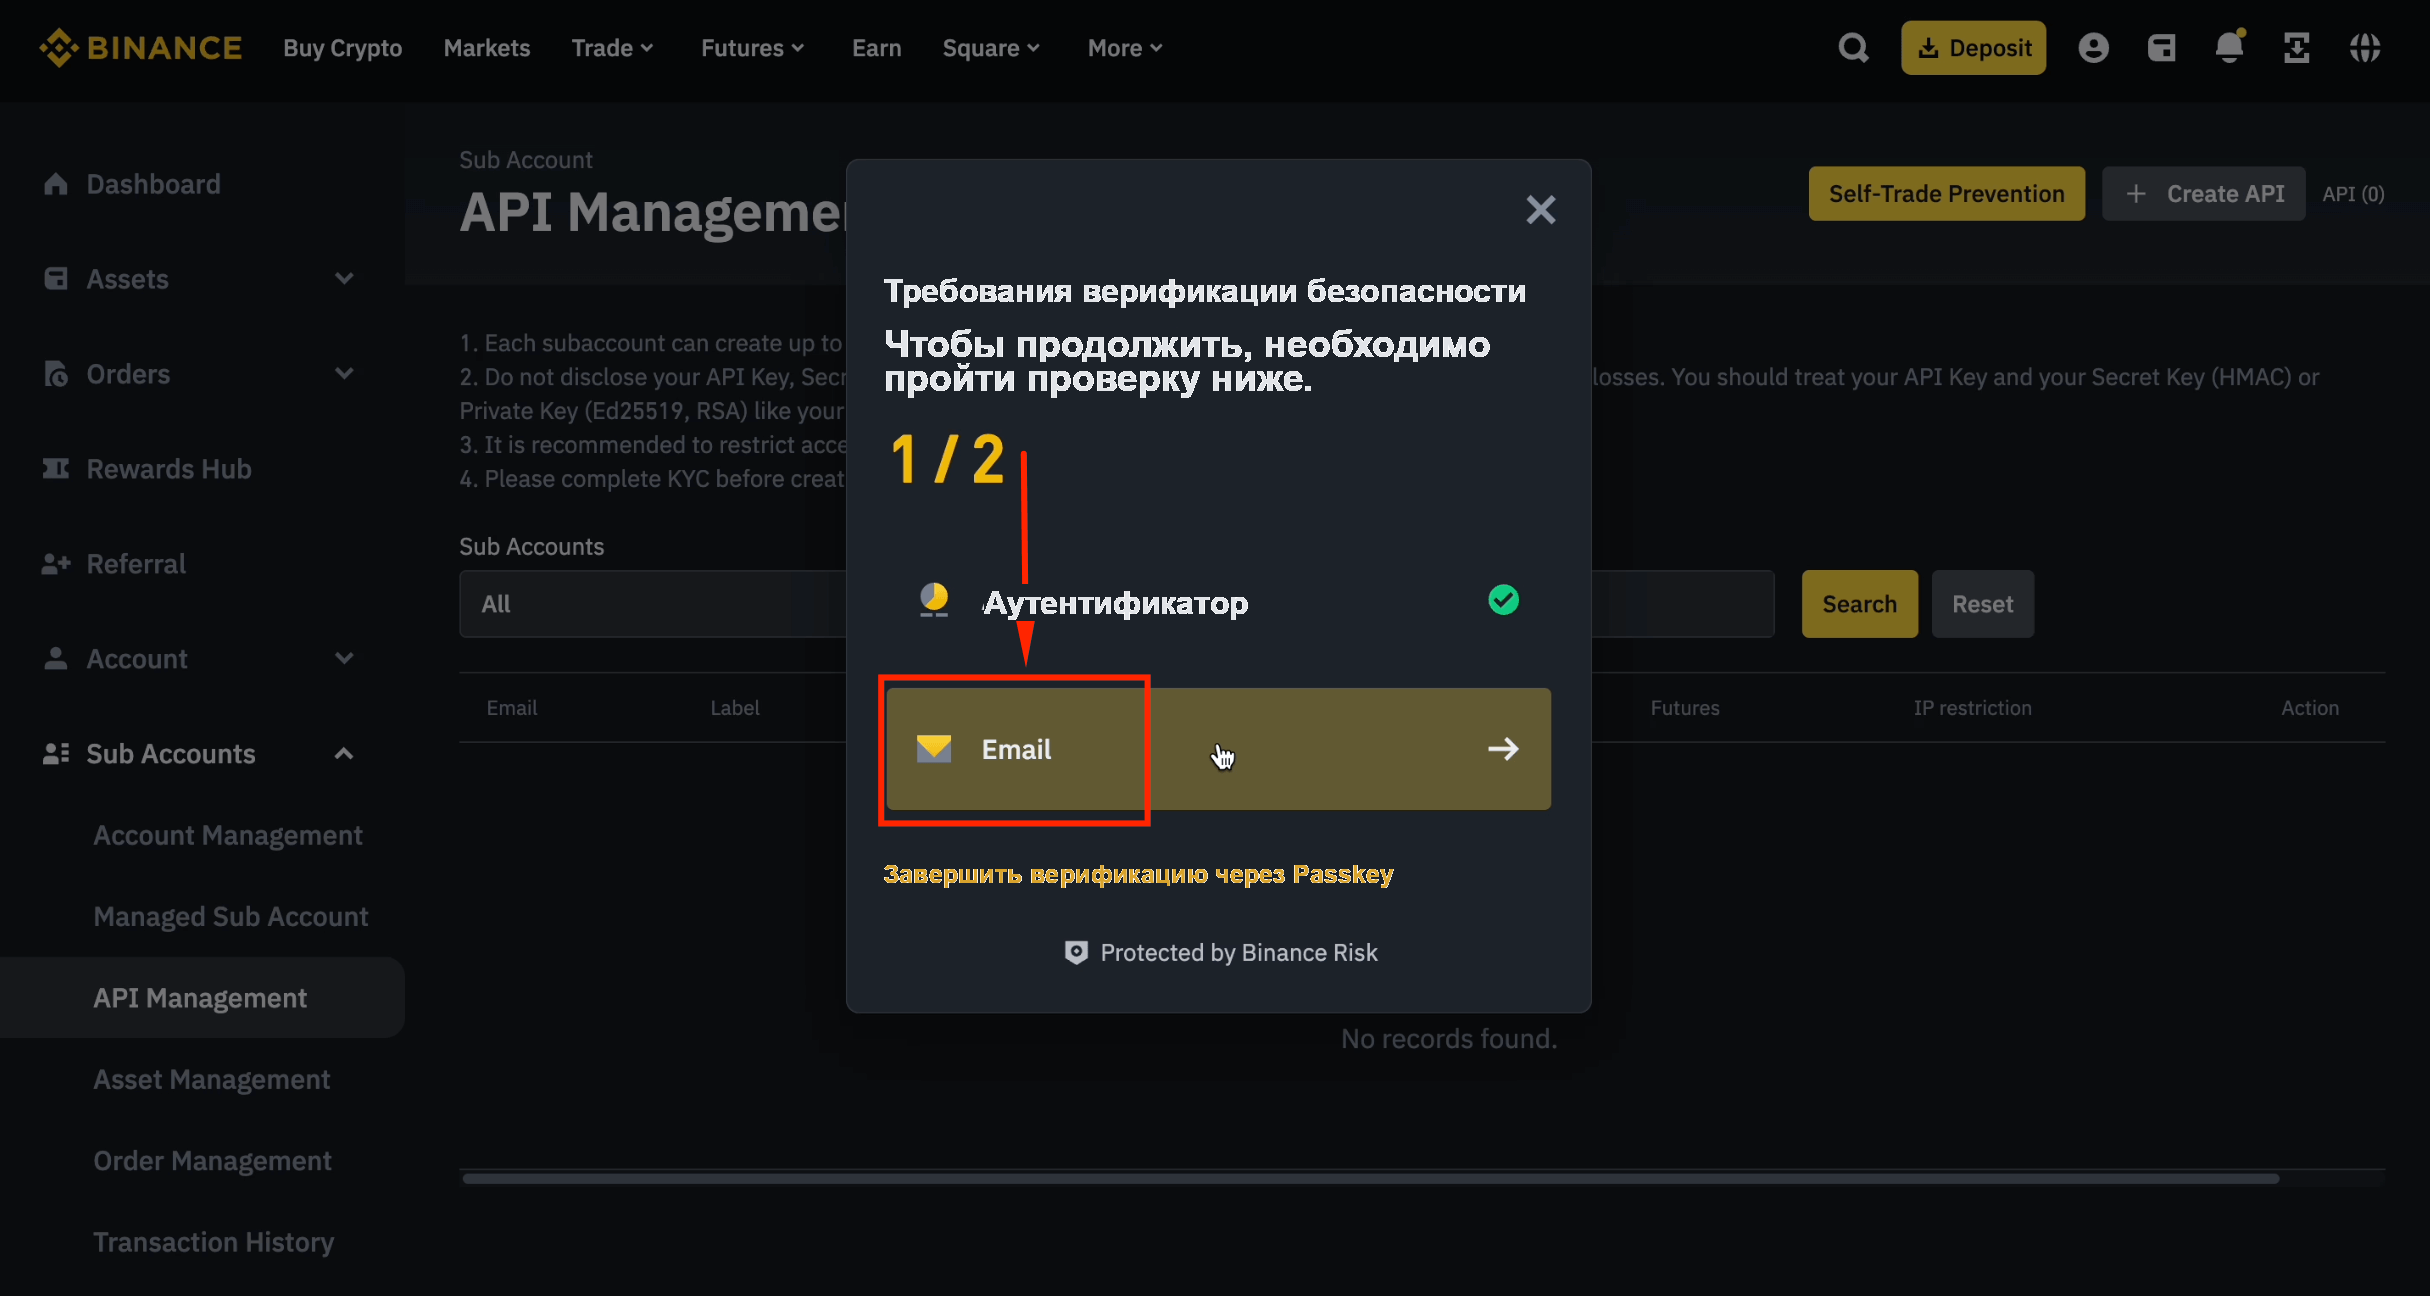Open Transaction History in sidebar
This screenshot has width=2430, height=1296.
point(214,1242)
